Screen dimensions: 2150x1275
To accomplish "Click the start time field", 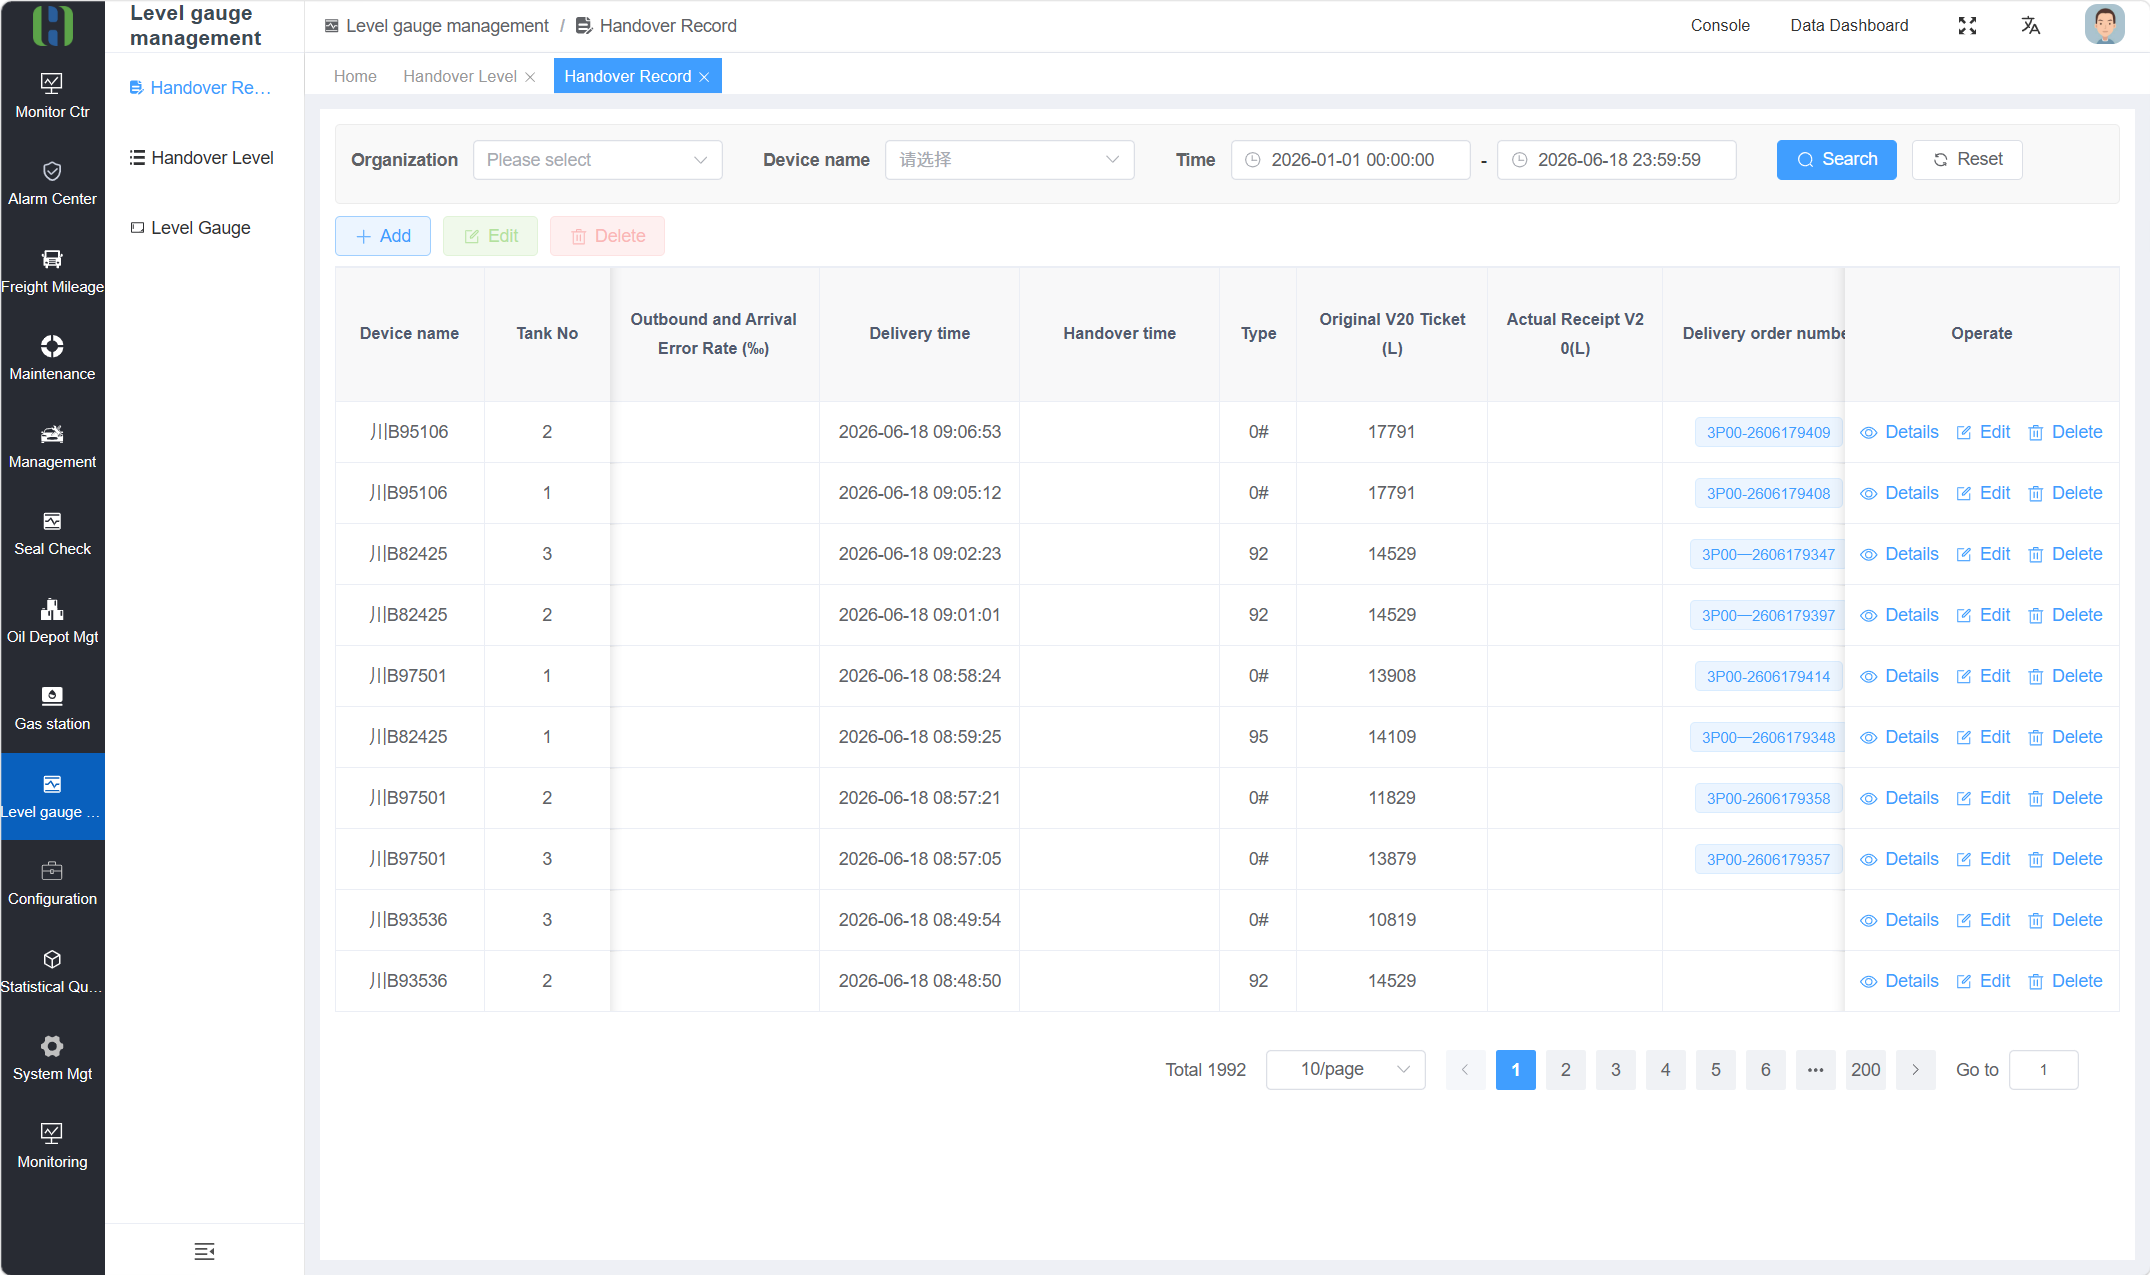I will (1350, 160).
